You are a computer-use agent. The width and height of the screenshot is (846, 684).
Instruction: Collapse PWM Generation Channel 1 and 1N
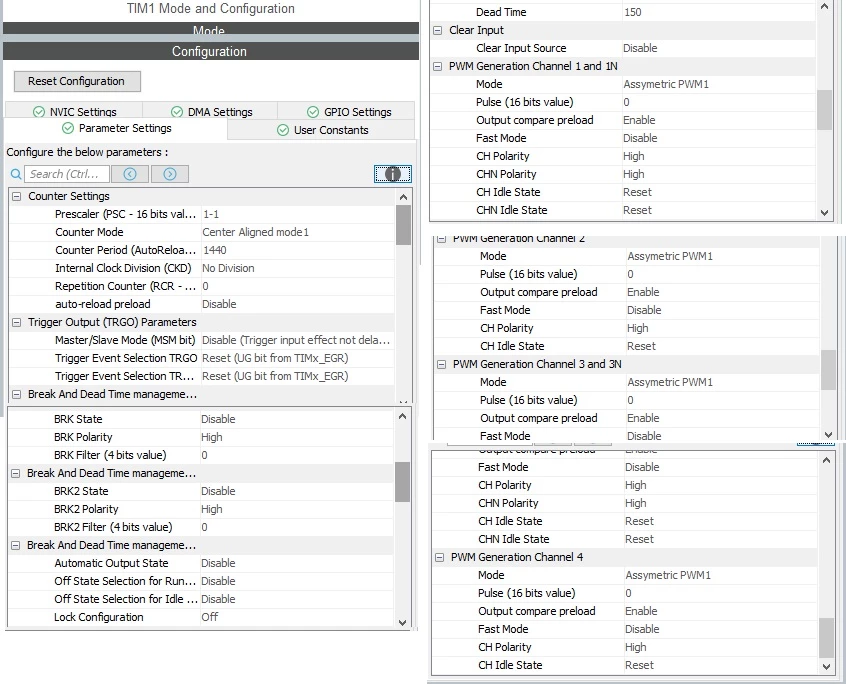438,66
